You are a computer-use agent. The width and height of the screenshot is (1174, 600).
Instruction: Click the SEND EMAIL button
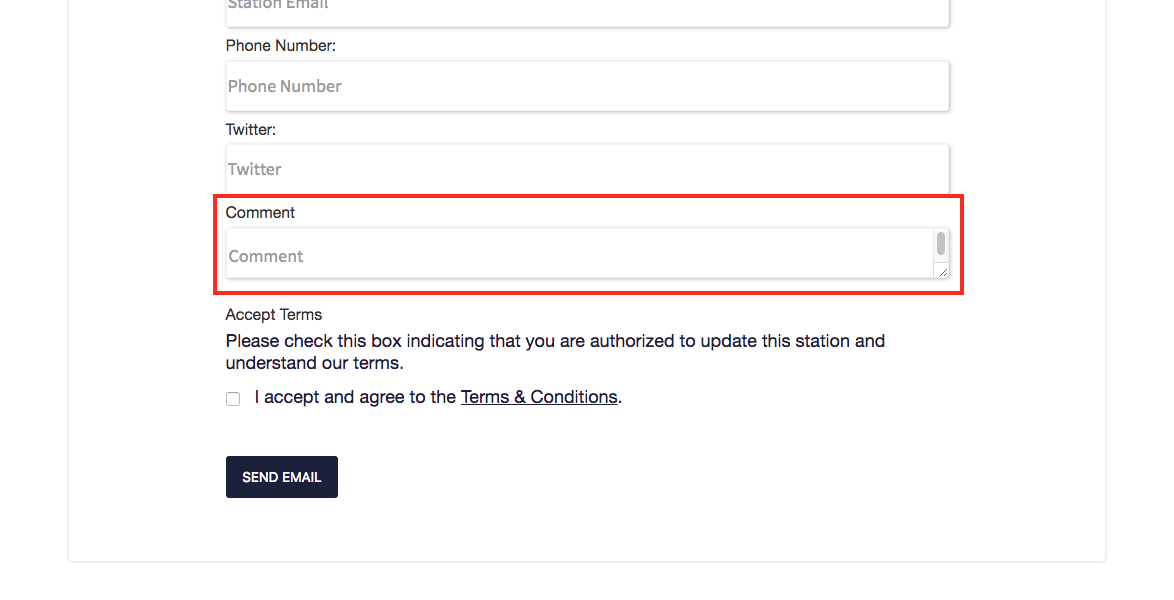coord(282,477)
